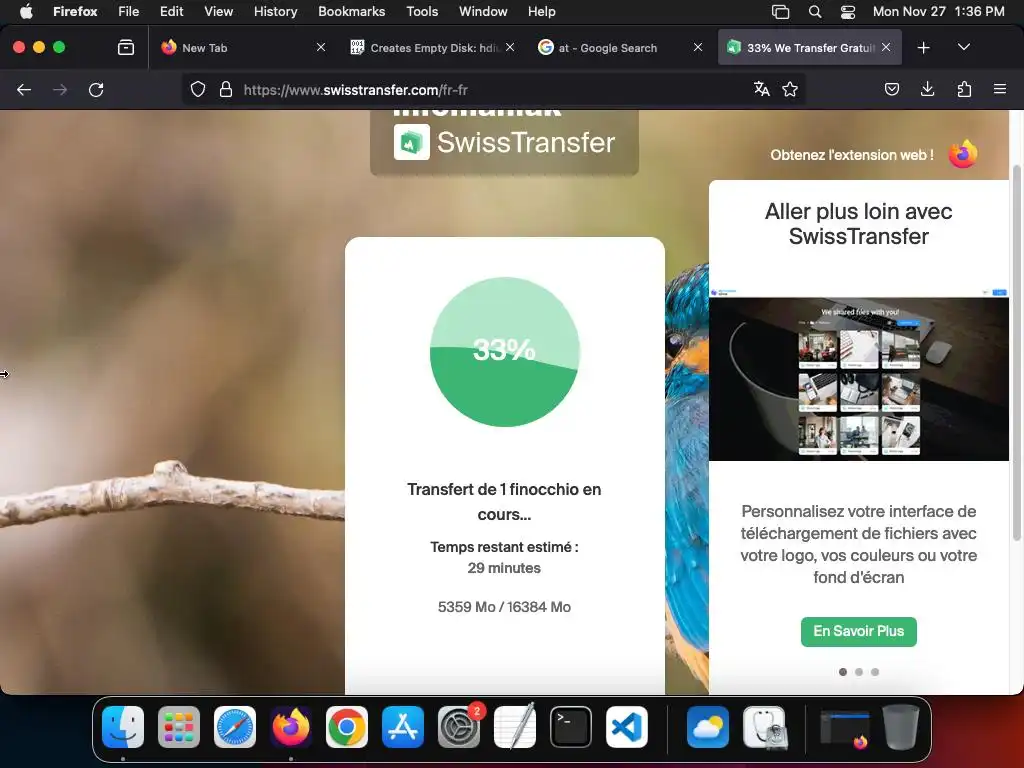
Task: Click the SwissTransfer logo
Action: 504,142
